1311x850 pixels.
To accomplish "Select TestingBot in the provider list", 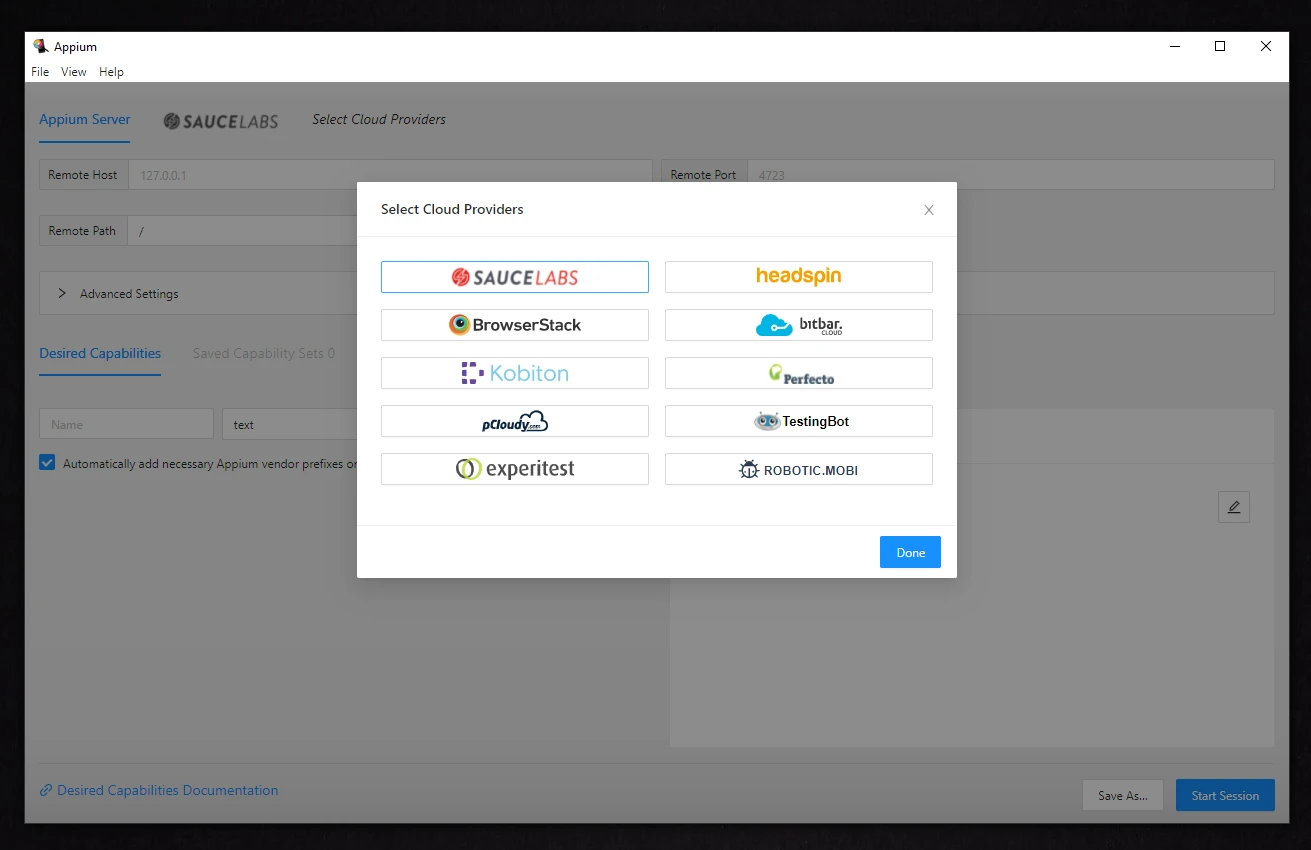I will [798, 421].
